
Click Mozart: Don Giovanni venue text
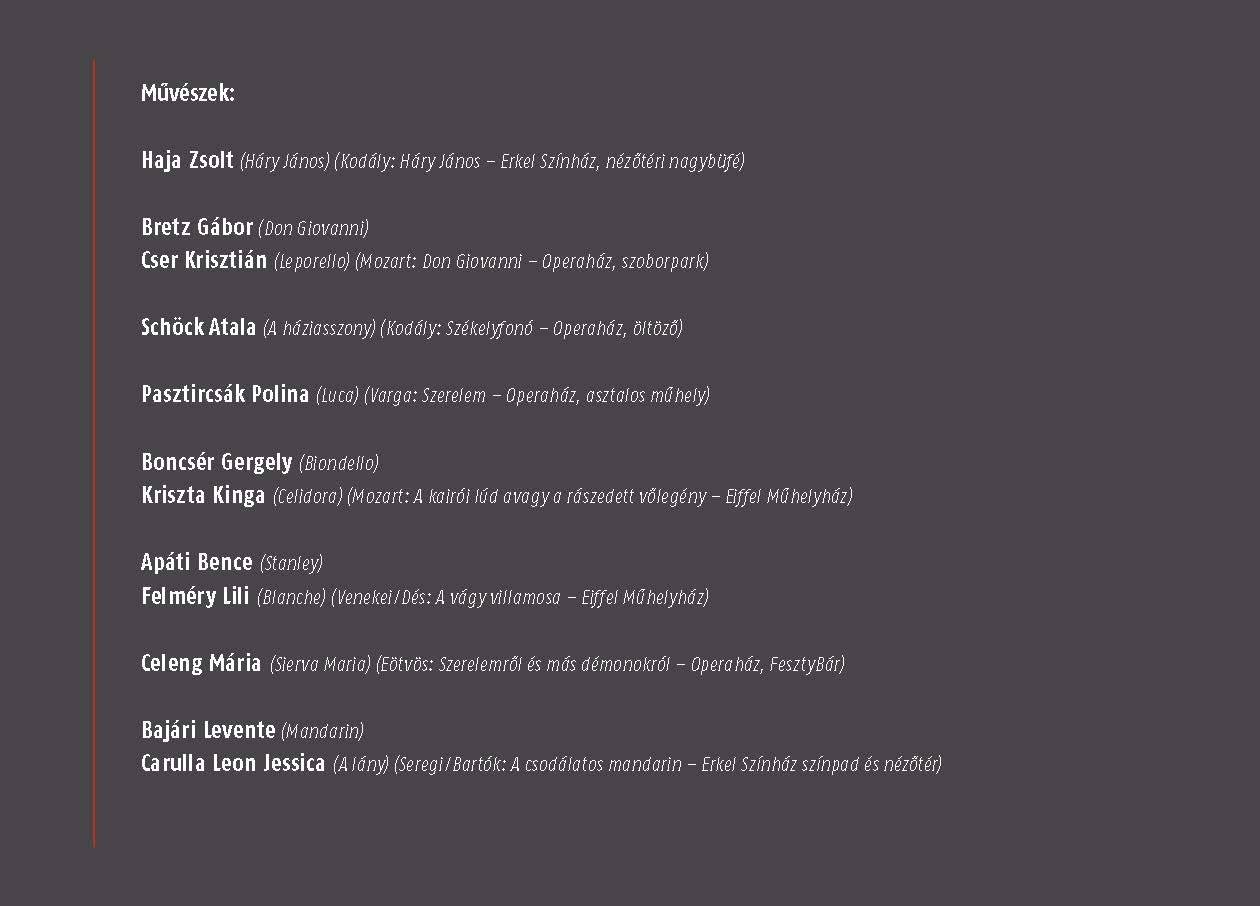[532, 261]
